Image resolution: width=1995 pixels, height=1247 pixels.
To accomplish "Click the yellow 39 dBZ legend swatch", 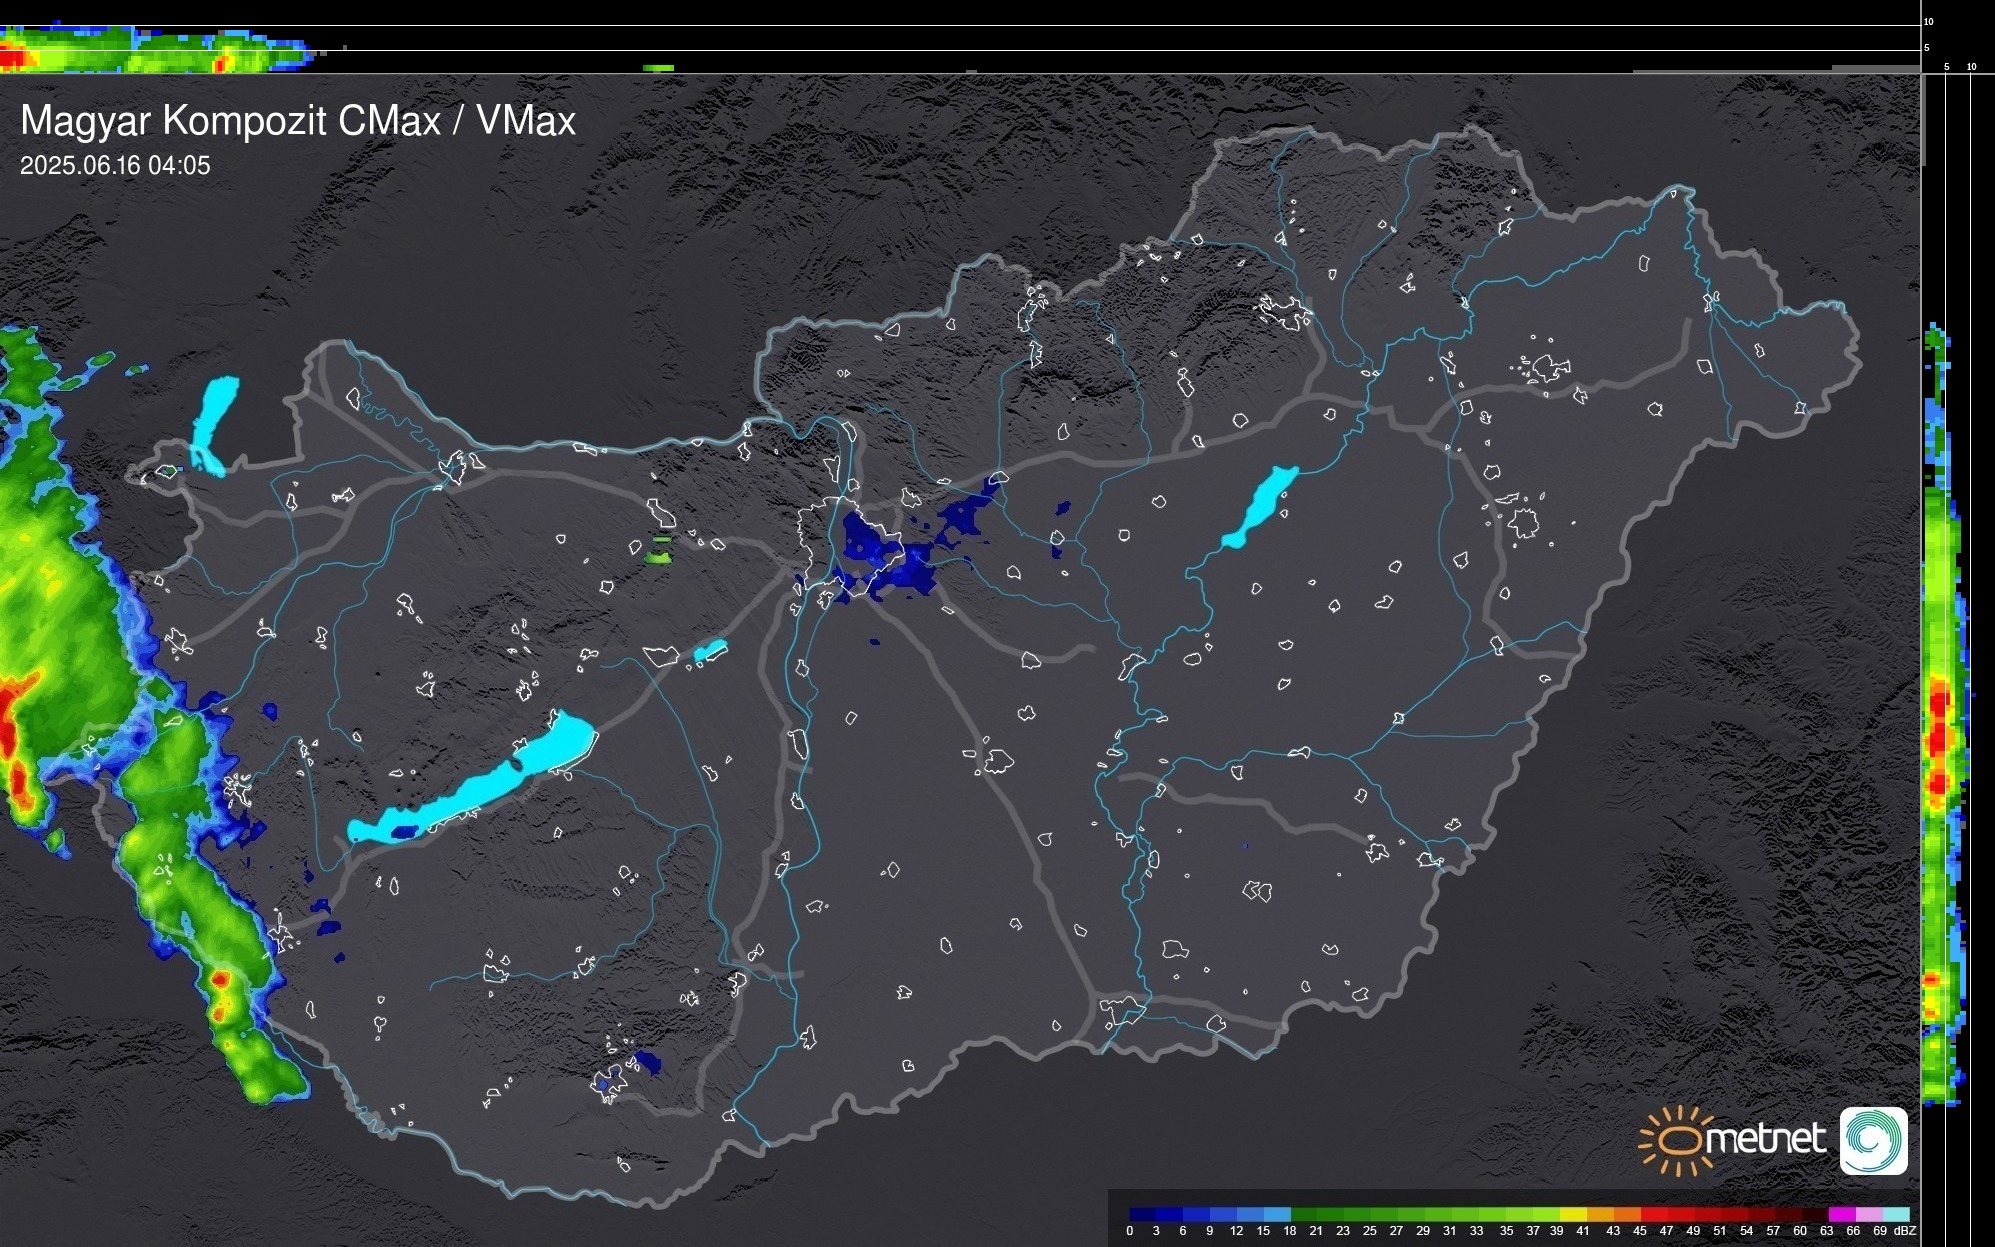I will (x=1572, y=1214).
